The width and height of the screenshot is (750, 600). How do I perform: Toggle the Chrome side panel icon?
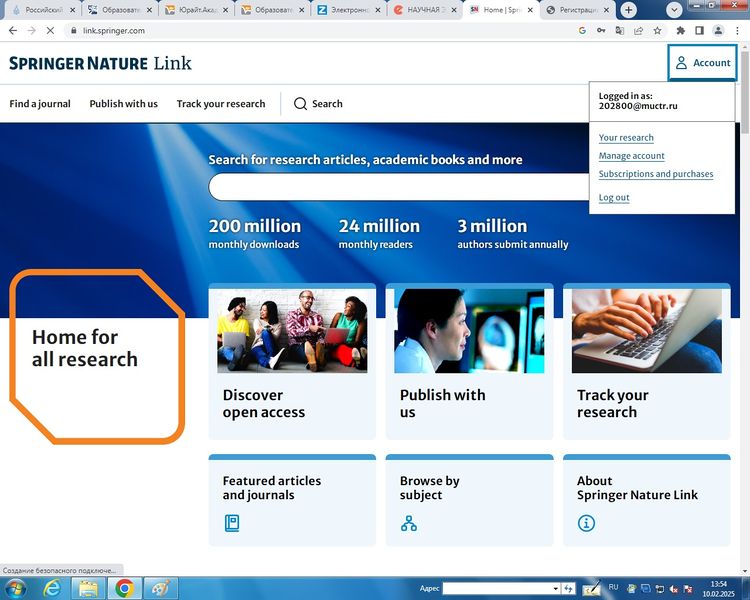(699, 31)
